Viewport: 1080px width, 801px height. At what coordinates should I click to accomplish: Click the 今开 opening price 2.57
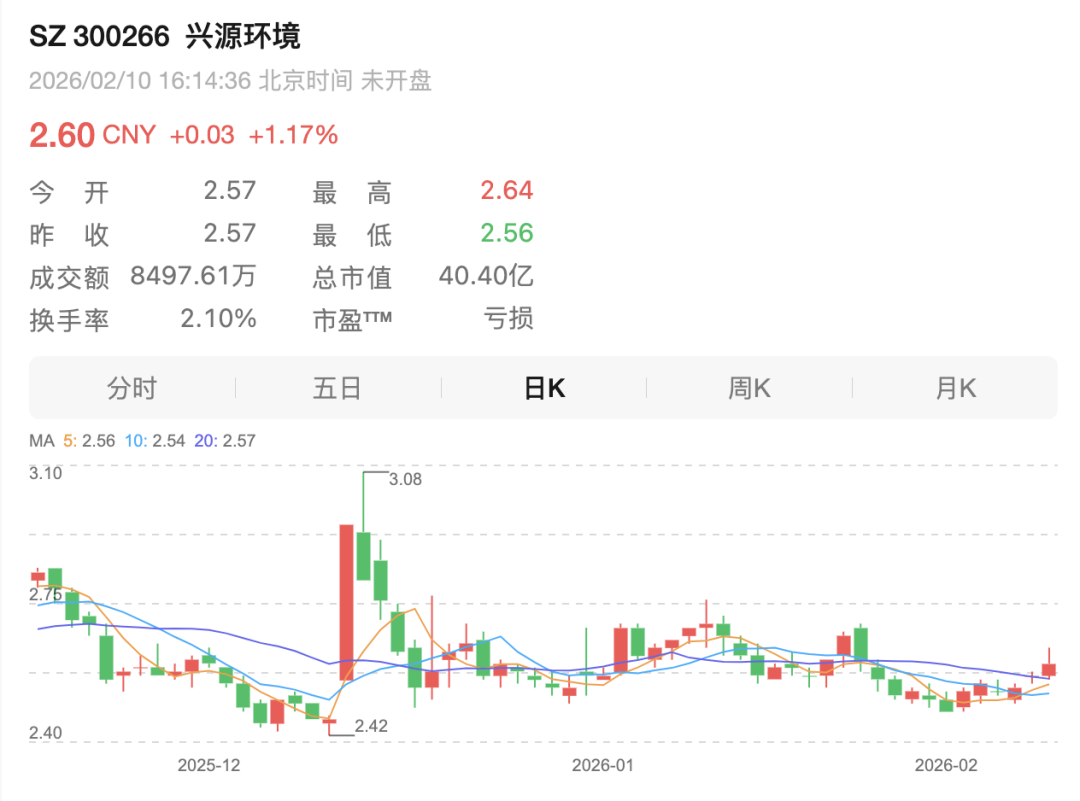[229, 190]
